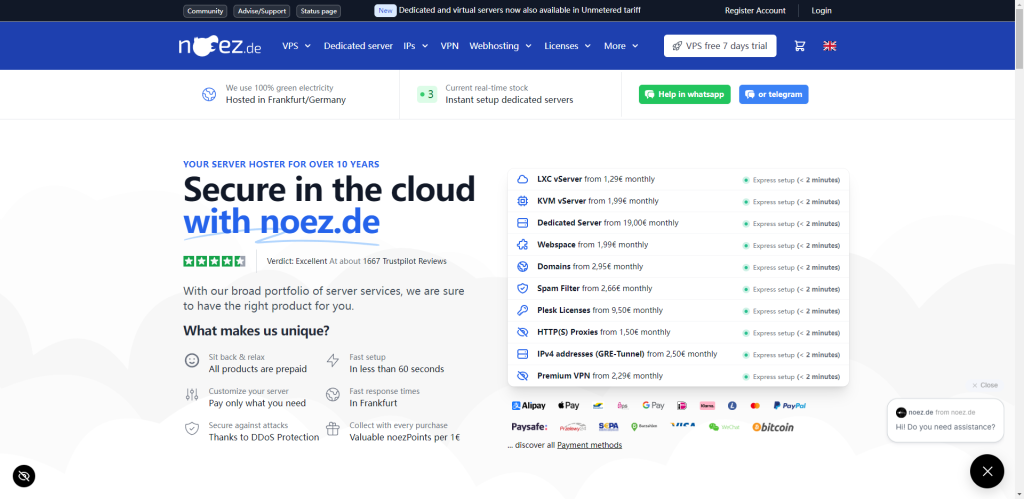This screenshot has width=1024, height=499.
Task: Switch language via the UK flag icon
Action: [x=829, y=46]
